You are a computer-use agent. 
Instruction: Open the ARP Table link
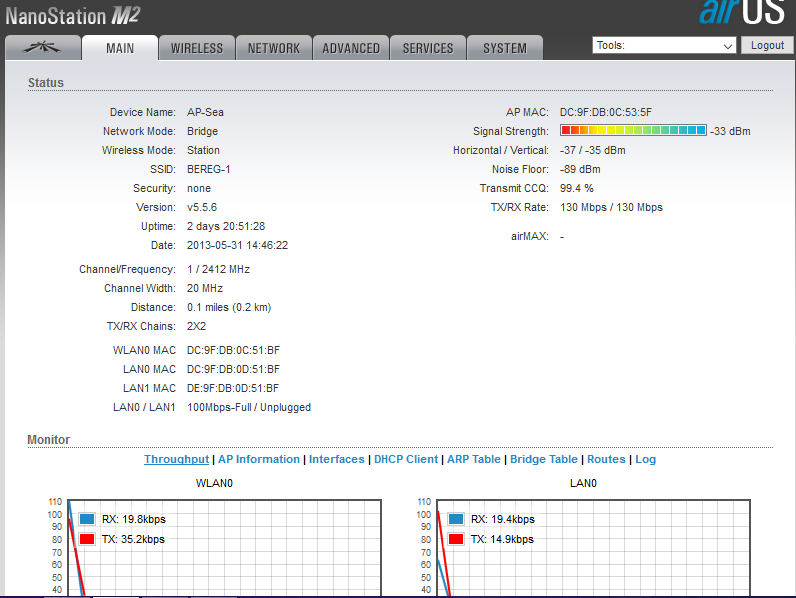[474, 459]
